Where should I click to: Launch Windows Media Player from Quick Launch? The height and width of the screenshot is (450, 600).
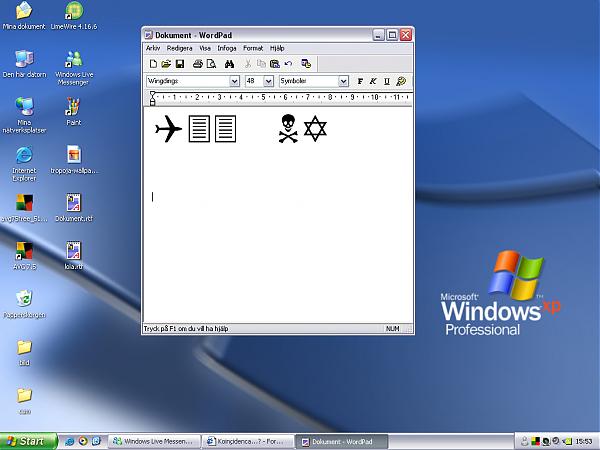(x=83, y=441)
